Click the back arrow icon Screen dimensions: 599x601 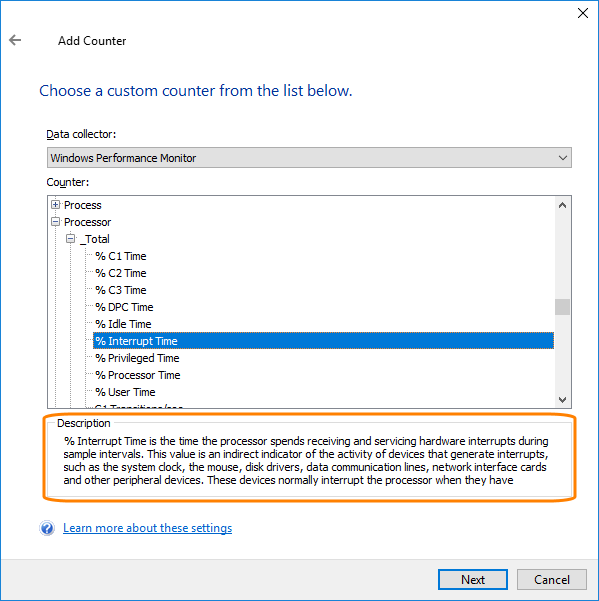point(15,40)
